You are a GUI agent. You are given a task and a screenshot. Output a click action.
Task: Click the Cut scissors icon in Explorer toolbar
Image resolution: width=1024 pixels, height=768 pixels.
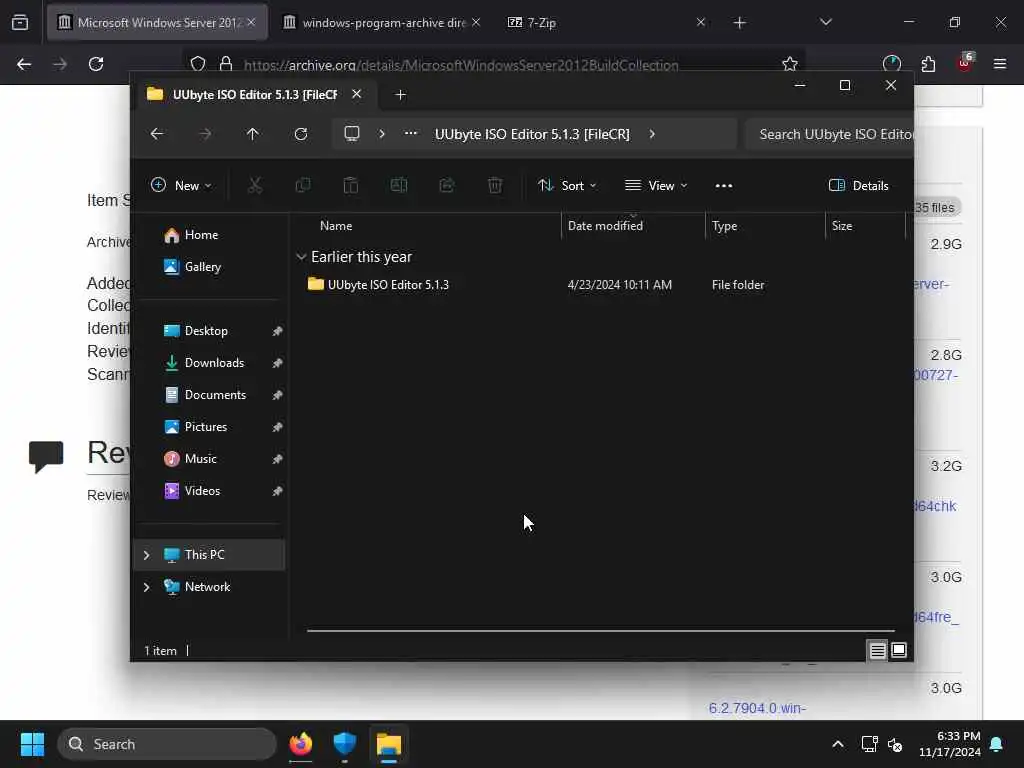[255, 185]
